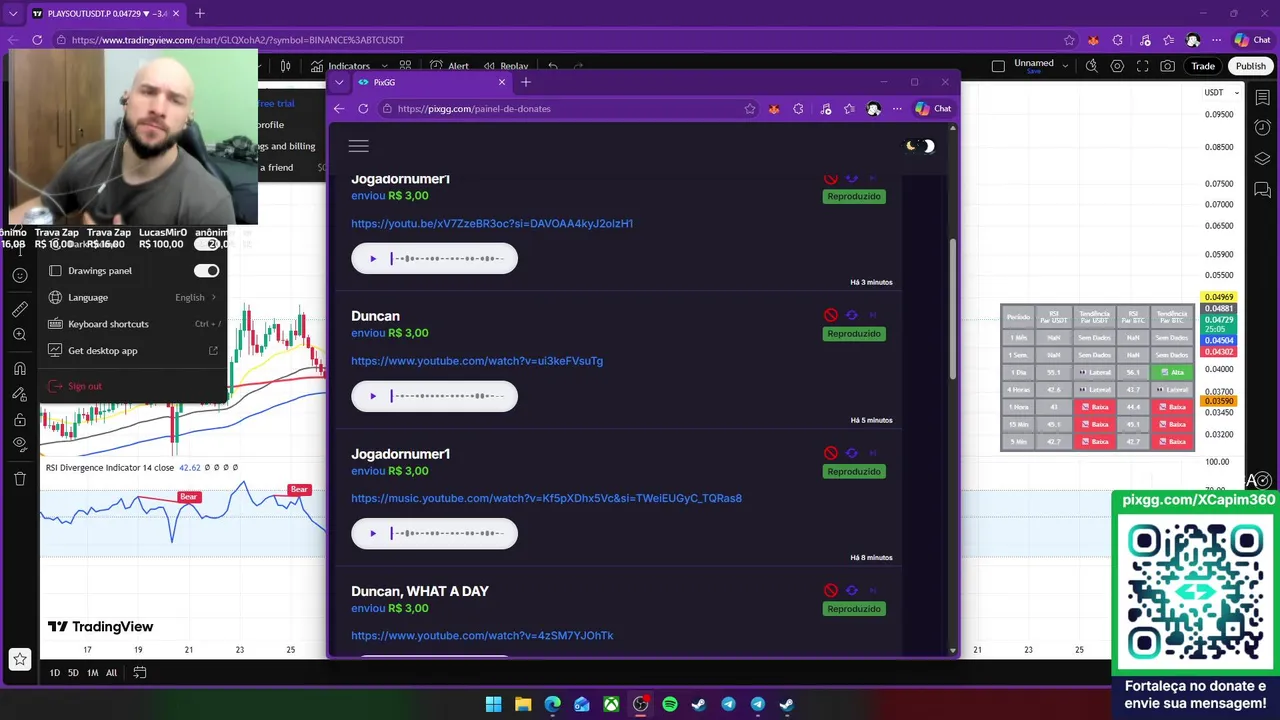The image size is (1280, 720).
Task: Open Keyboard shortcuts menu entry
Action: click(x=133, y=324)
